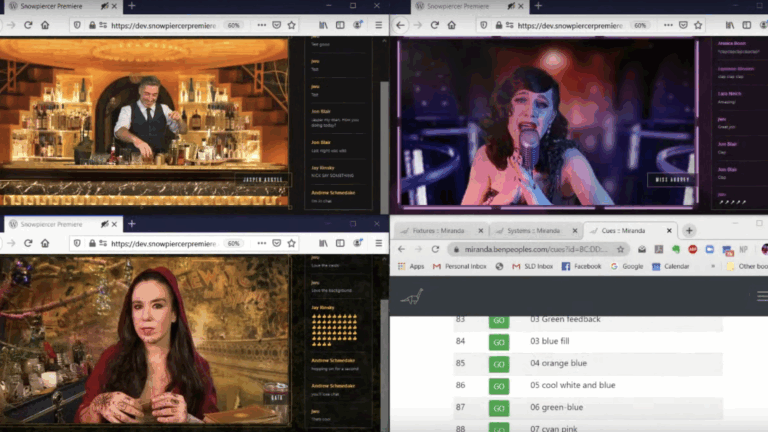Click the lock icon in top-left Firefox
Image resolution: width=768 pixels, height=432 pixels.
pos(92,25)
